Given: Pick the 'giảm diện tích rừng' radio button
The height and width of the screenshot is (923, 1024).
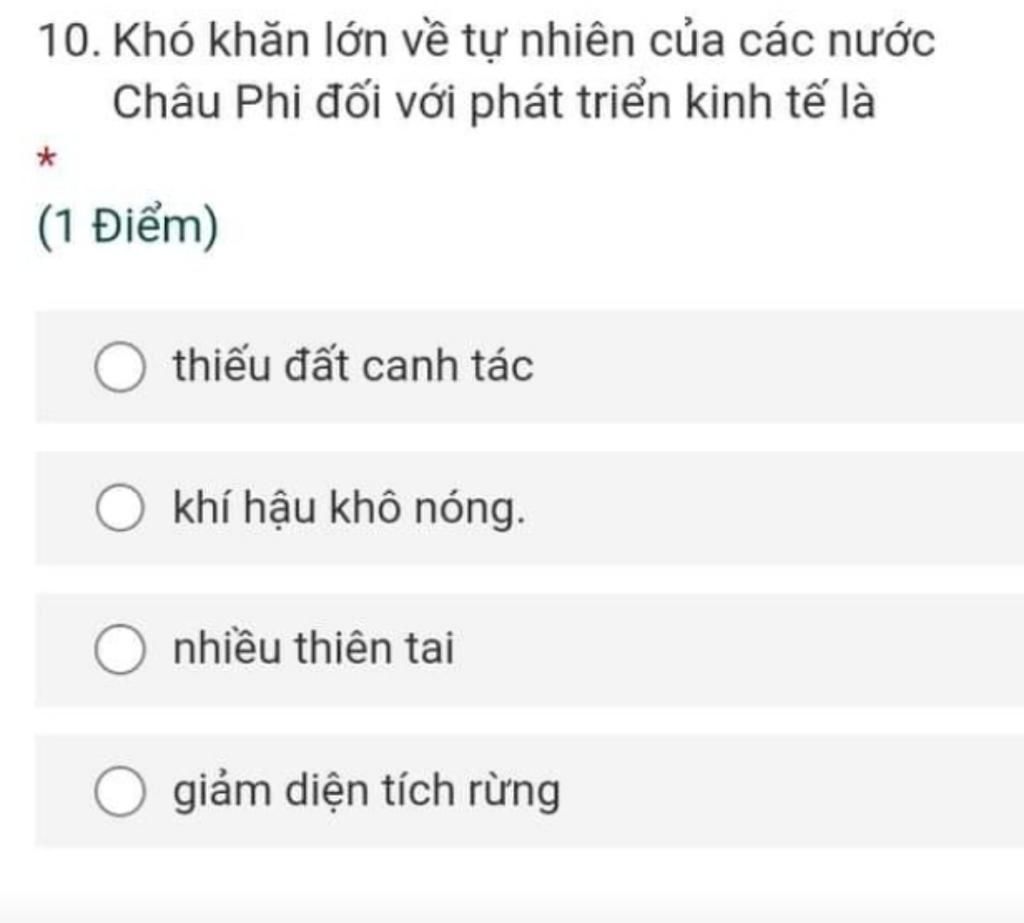Looking at the screenshot, I should (x=120, y=791).
